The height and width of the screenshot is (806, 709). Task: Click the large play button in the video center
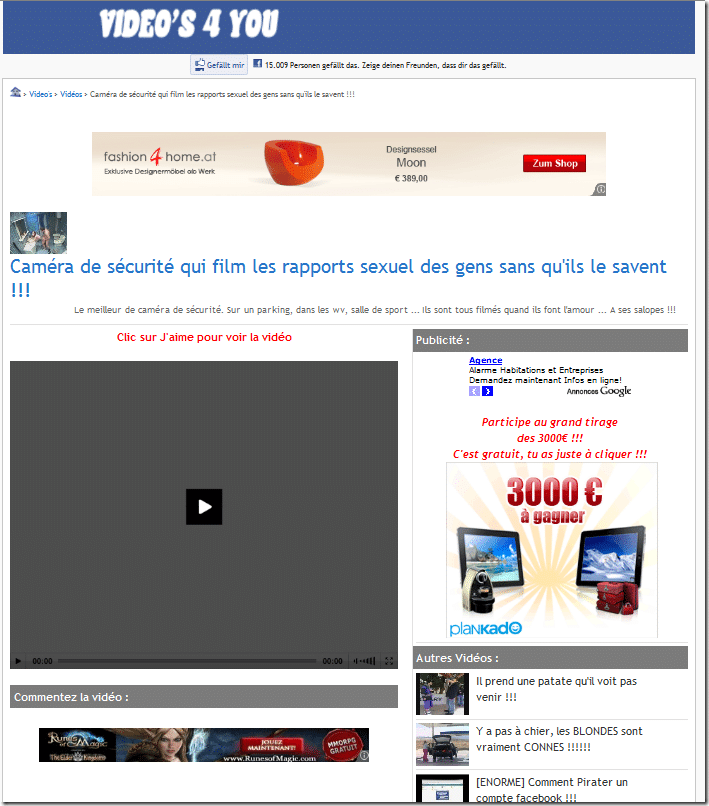click(x=204, y=507)
